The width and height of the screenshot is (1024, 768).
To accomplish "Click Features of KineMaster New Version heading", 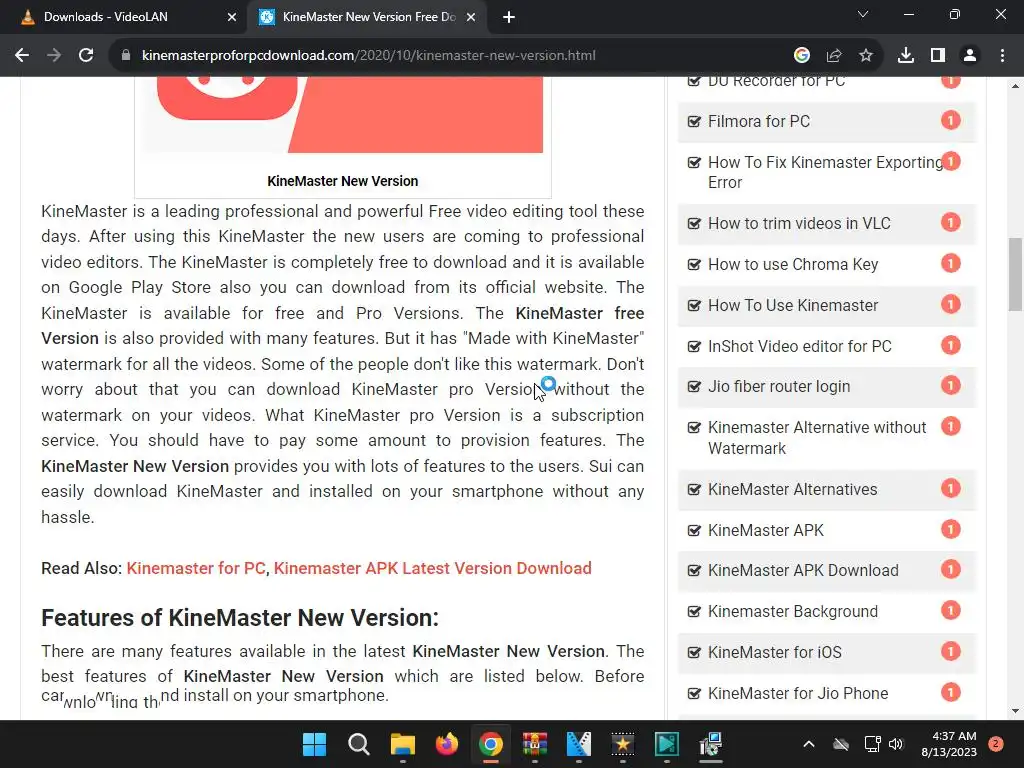I will point(240,618).
